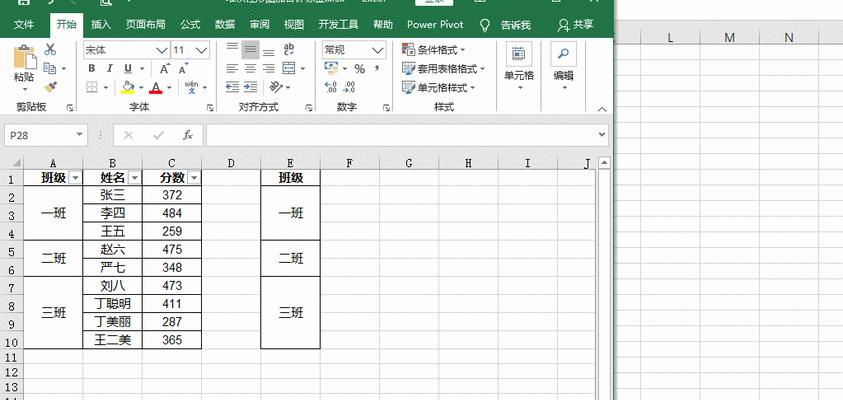The image size is (843, 400).
Task: Decrease decimal places
Action: click(x=349, y=87)
